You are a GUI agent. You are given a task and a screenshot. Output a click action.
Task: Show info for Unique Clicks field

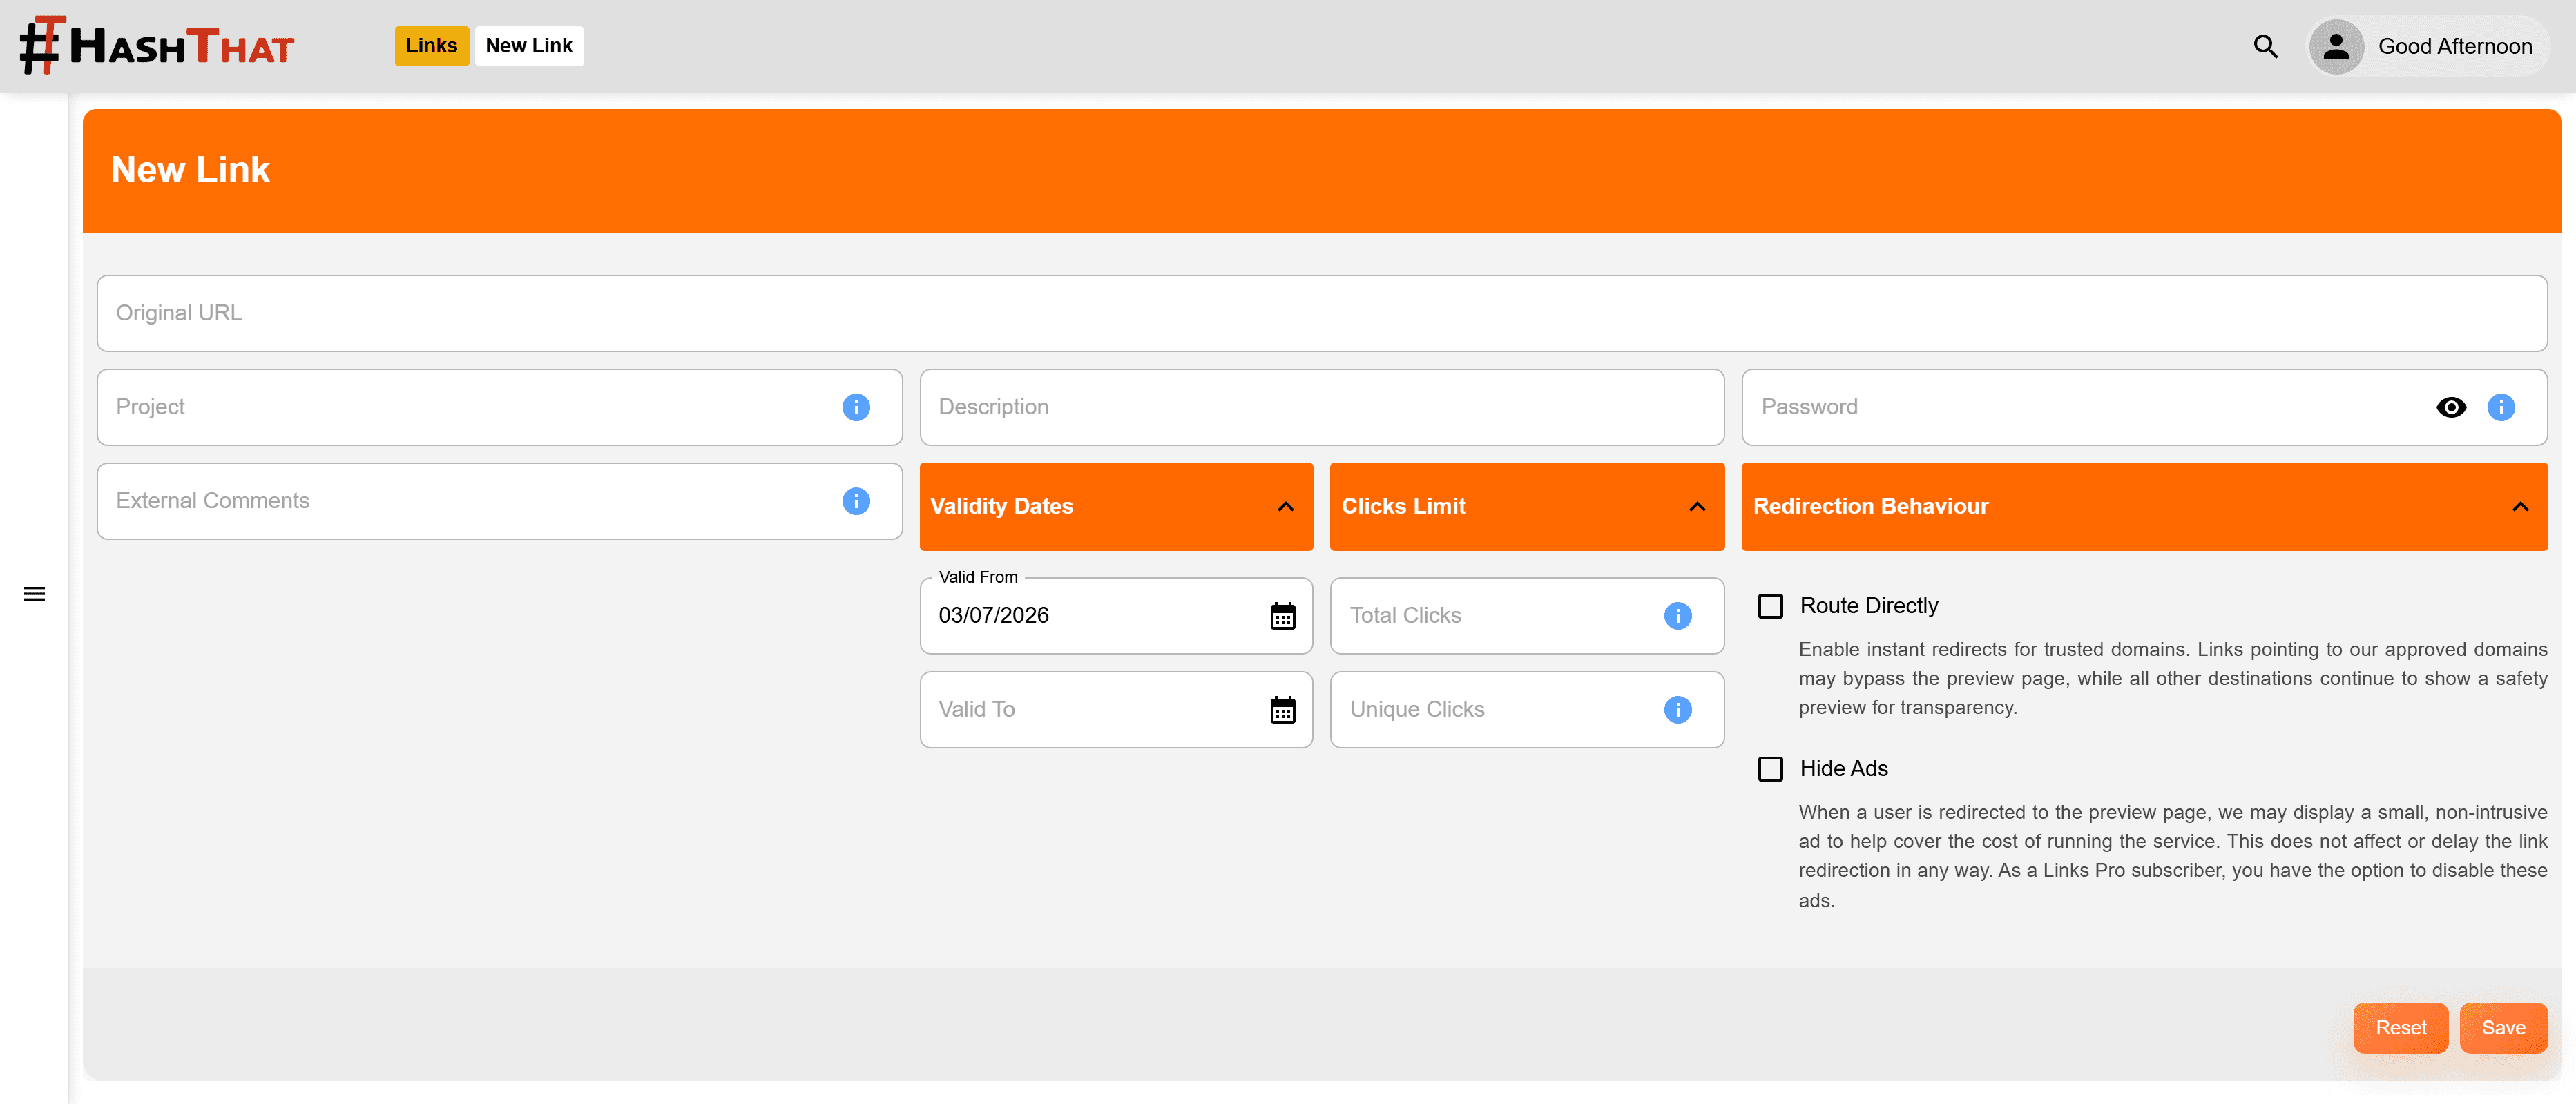(1678, 710)
